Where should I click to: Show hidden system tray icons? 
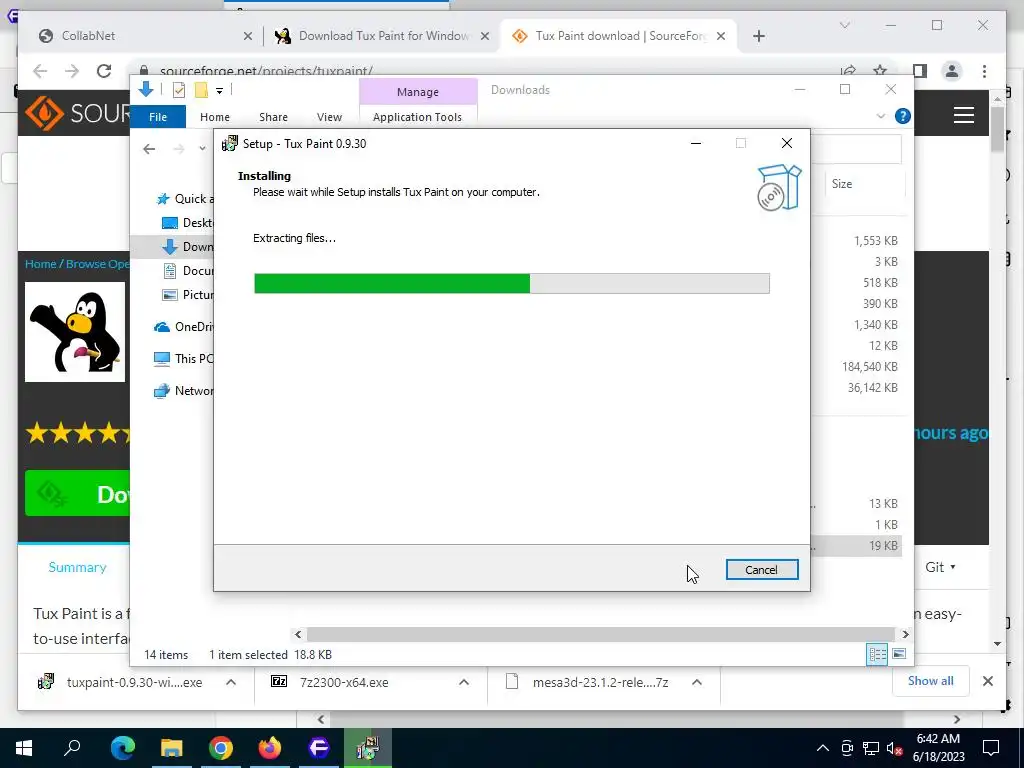point(823,748)
